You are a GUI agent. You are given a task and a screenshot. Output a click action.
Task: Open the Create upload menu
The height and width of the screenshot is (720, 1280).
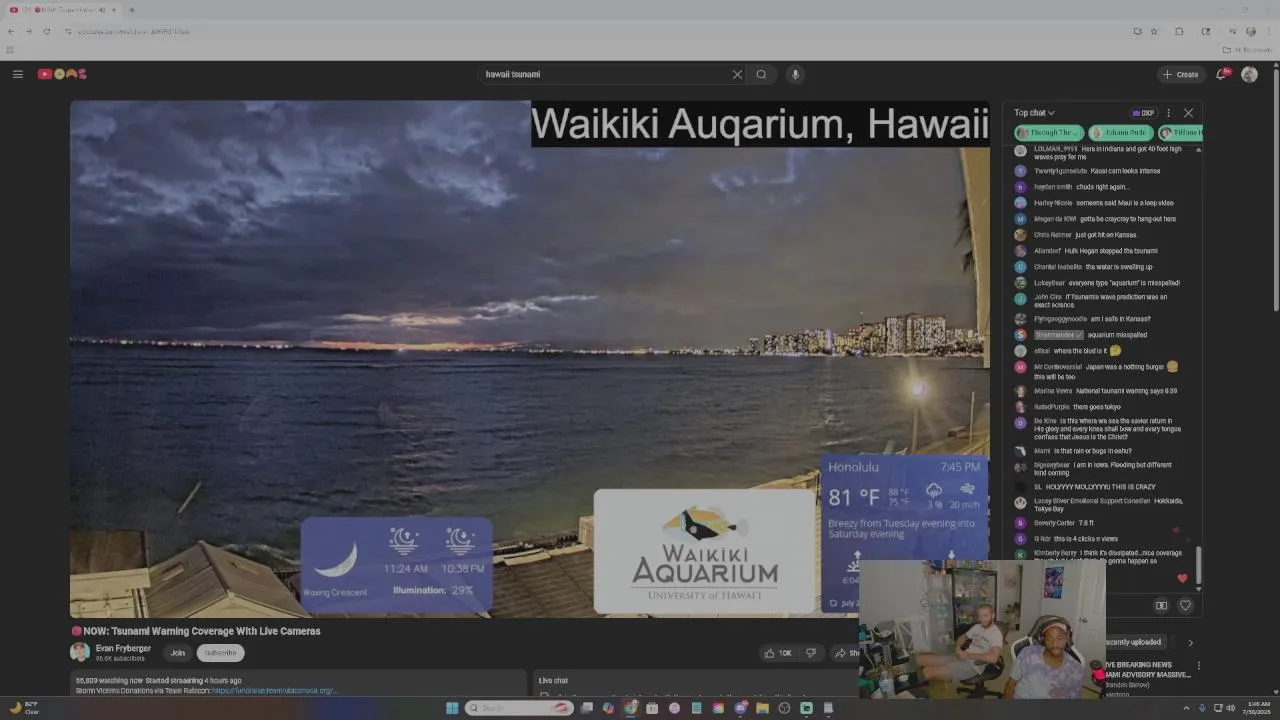pos(1180,74)
